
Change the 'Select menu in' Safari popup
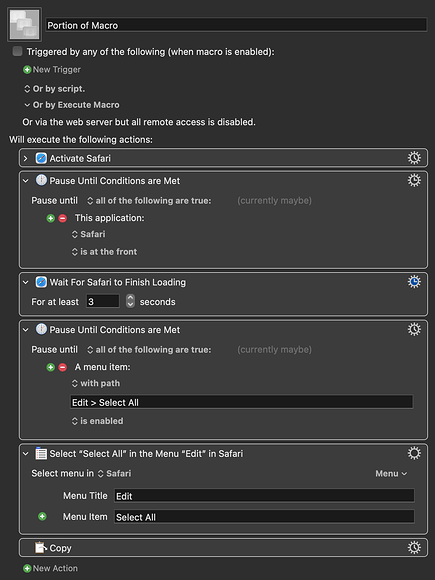[x=114, y=473]
